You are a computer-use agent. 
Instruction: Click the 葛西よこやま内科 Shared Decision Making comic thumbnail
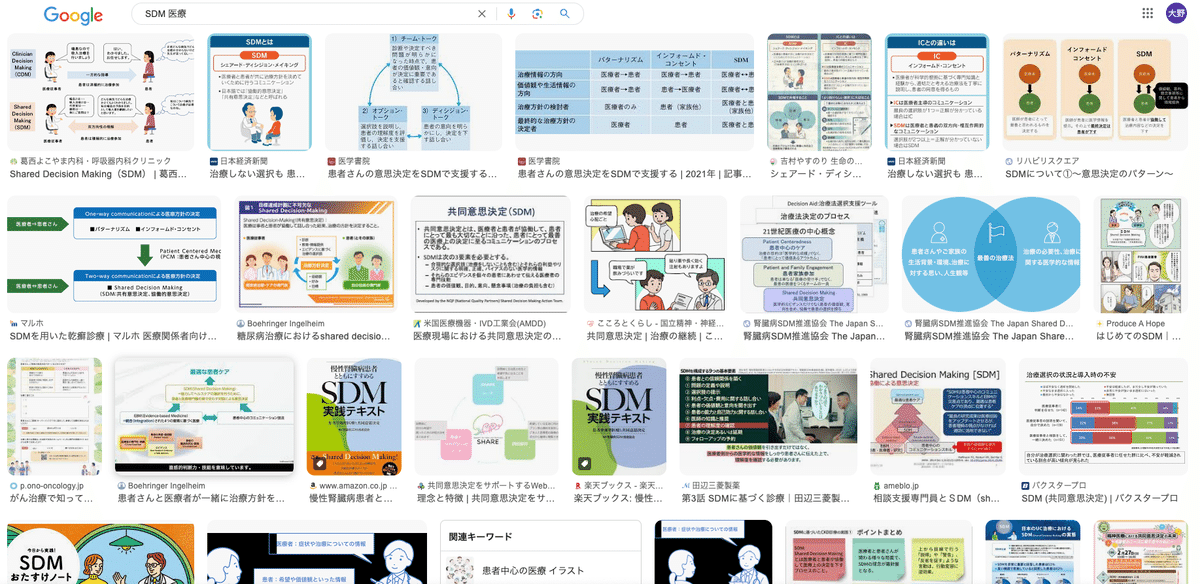100,92
